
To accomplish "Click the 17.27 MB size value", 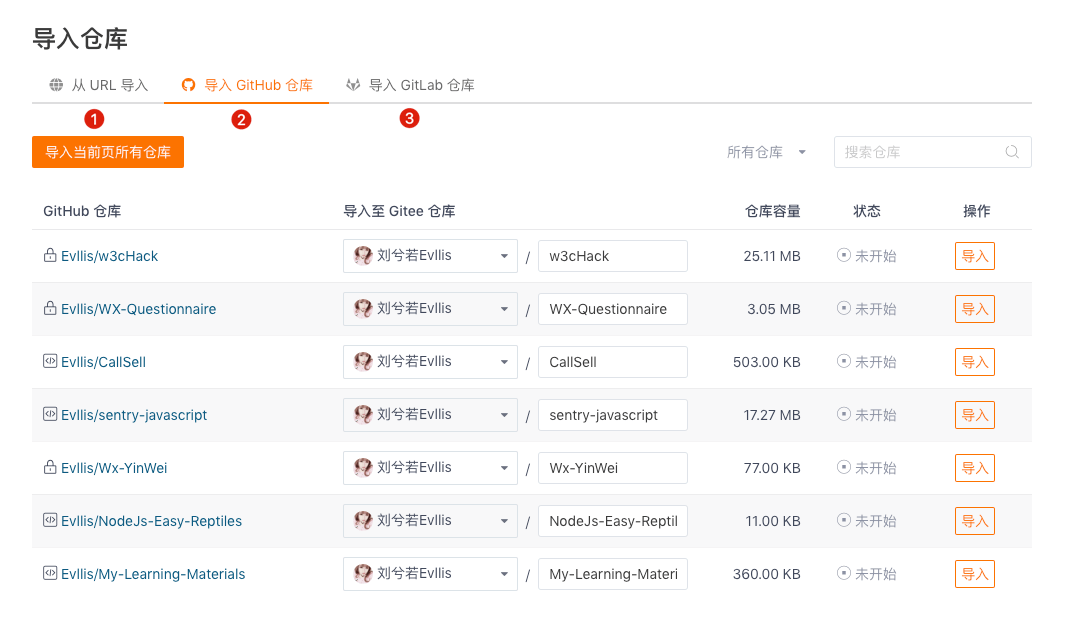I will click(772, 415).
